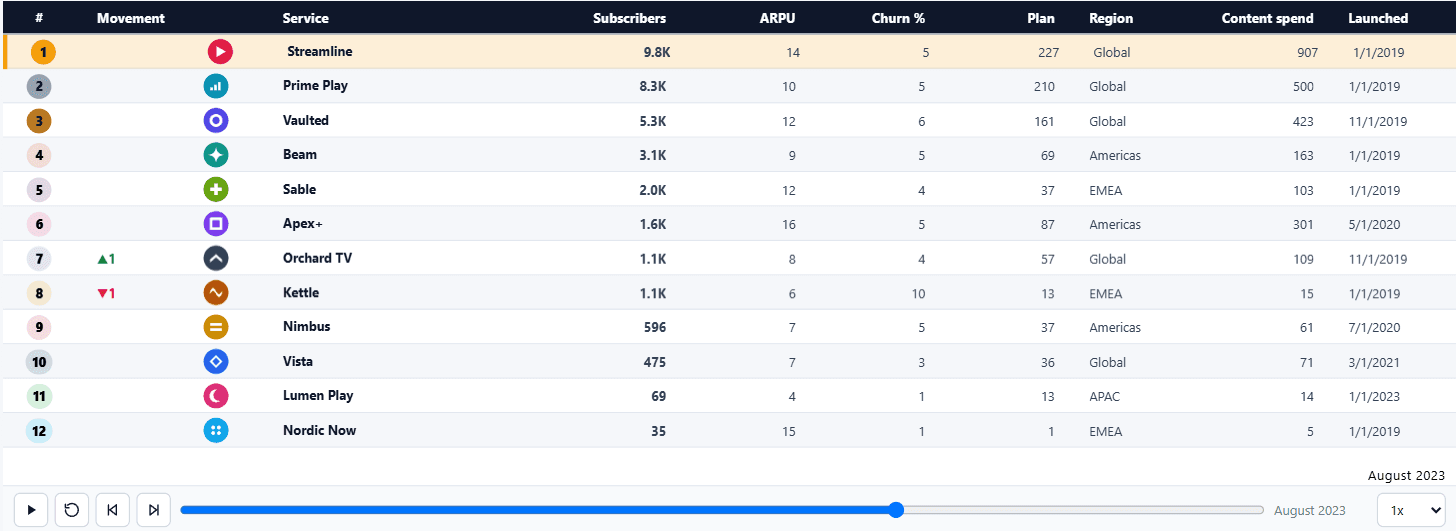Sort by the ARPU column header

click(x=777, y=18)
